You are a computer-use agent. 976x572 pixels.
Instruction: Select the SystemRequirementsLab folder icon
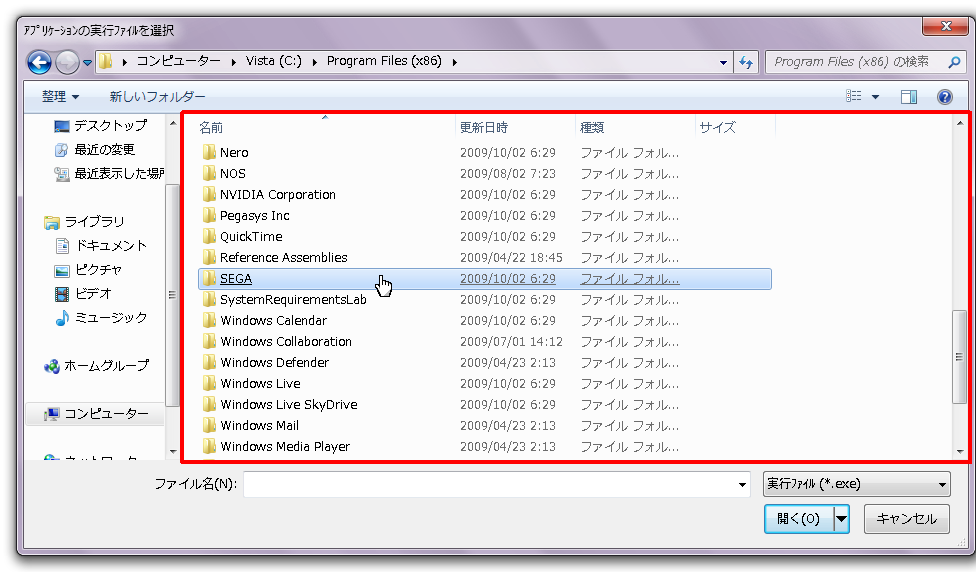pos(209,299)
